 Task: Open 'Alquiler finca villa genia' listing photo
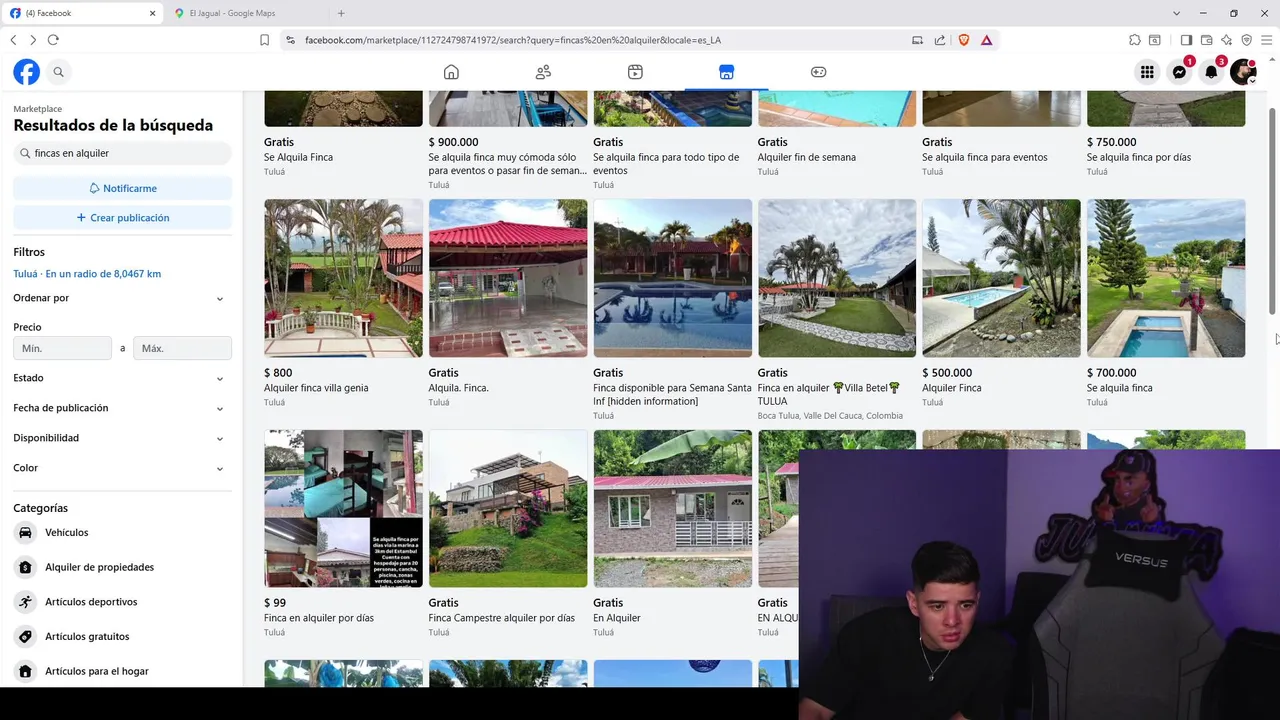point(343,278)
